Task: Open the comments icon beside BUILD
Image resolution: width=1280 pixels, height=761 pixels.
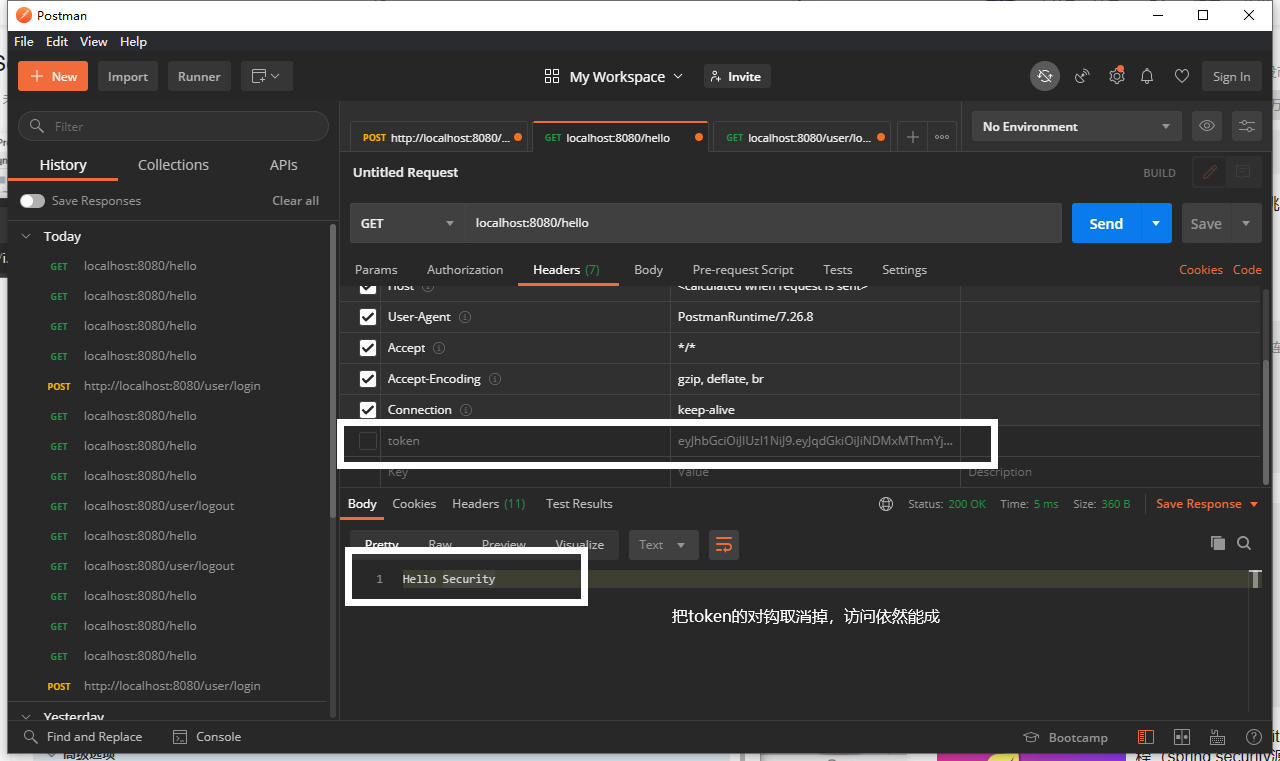Action: pyautogui.click(x=1243, y=172)
